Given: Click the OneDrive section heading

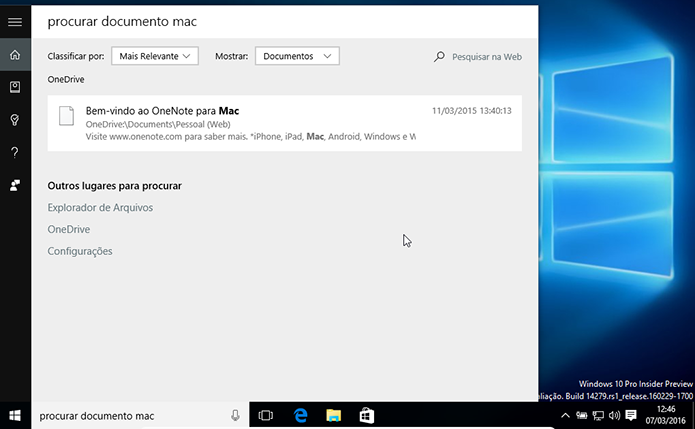Looking at the screenshot, I should click(x=66, y=79).
